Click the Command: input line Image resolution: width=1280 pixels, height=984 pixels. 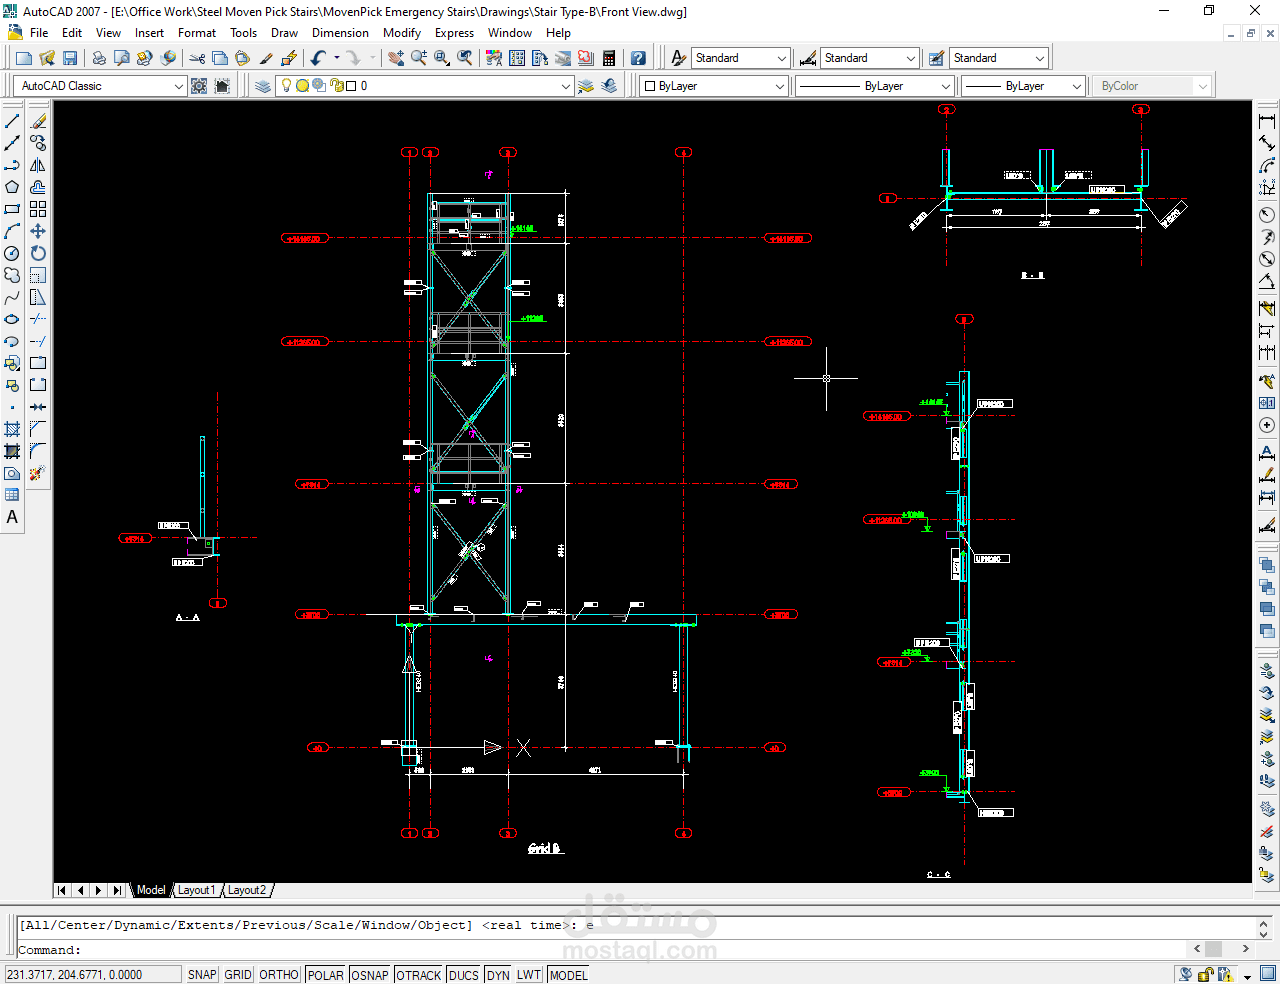[600, 950]
